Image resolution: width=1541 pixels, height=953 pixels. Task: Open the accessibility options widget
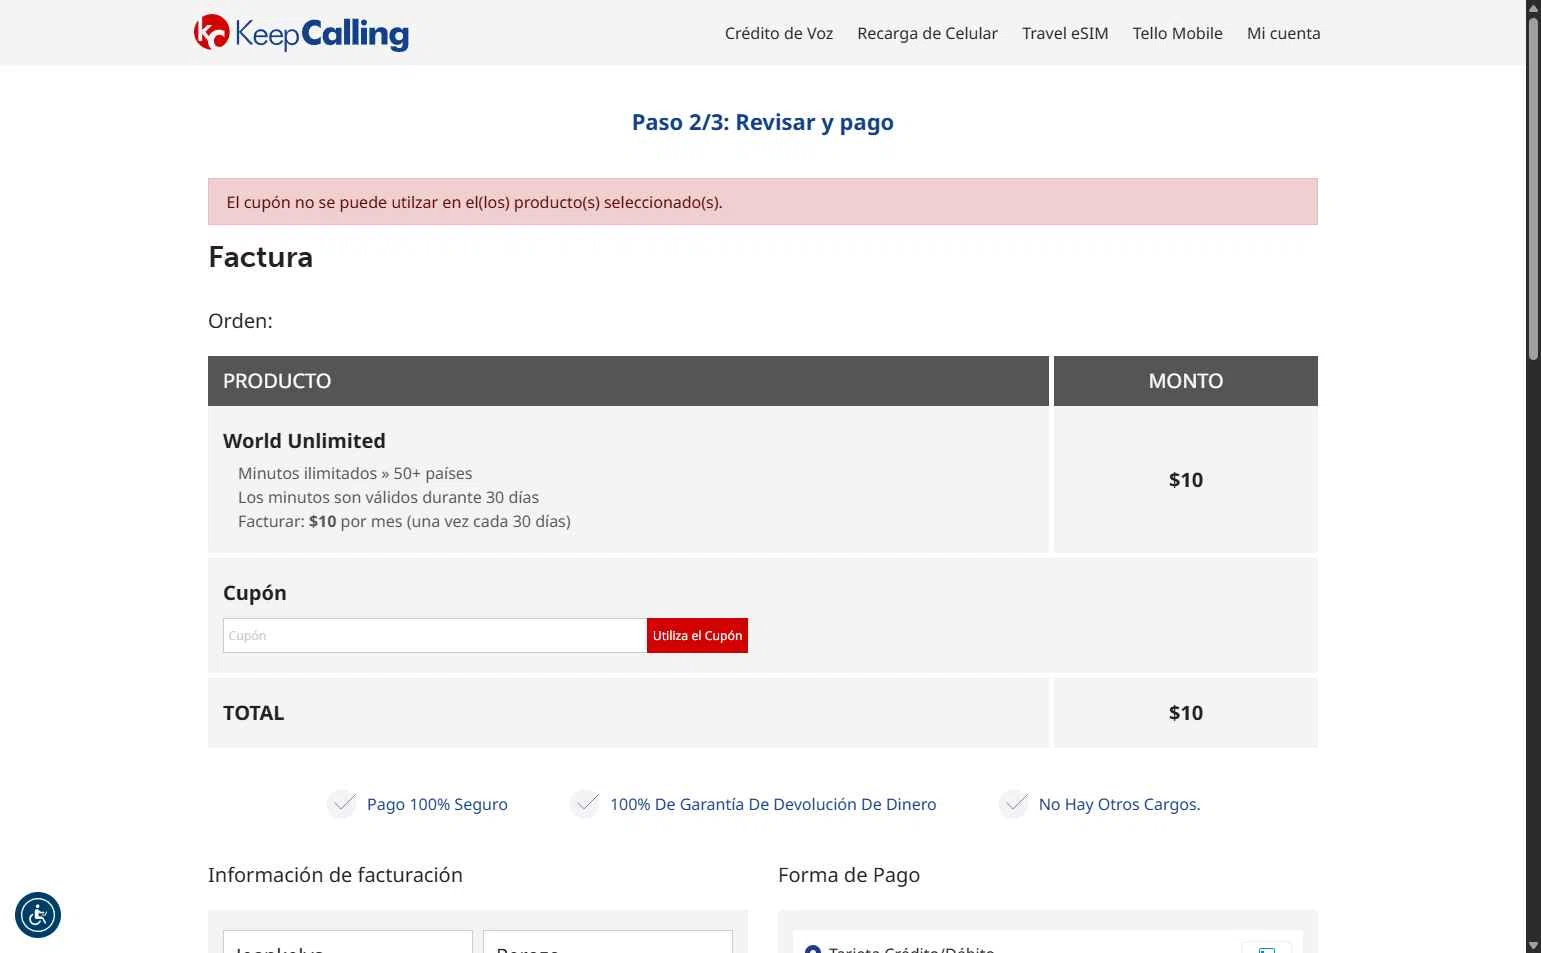38,915
